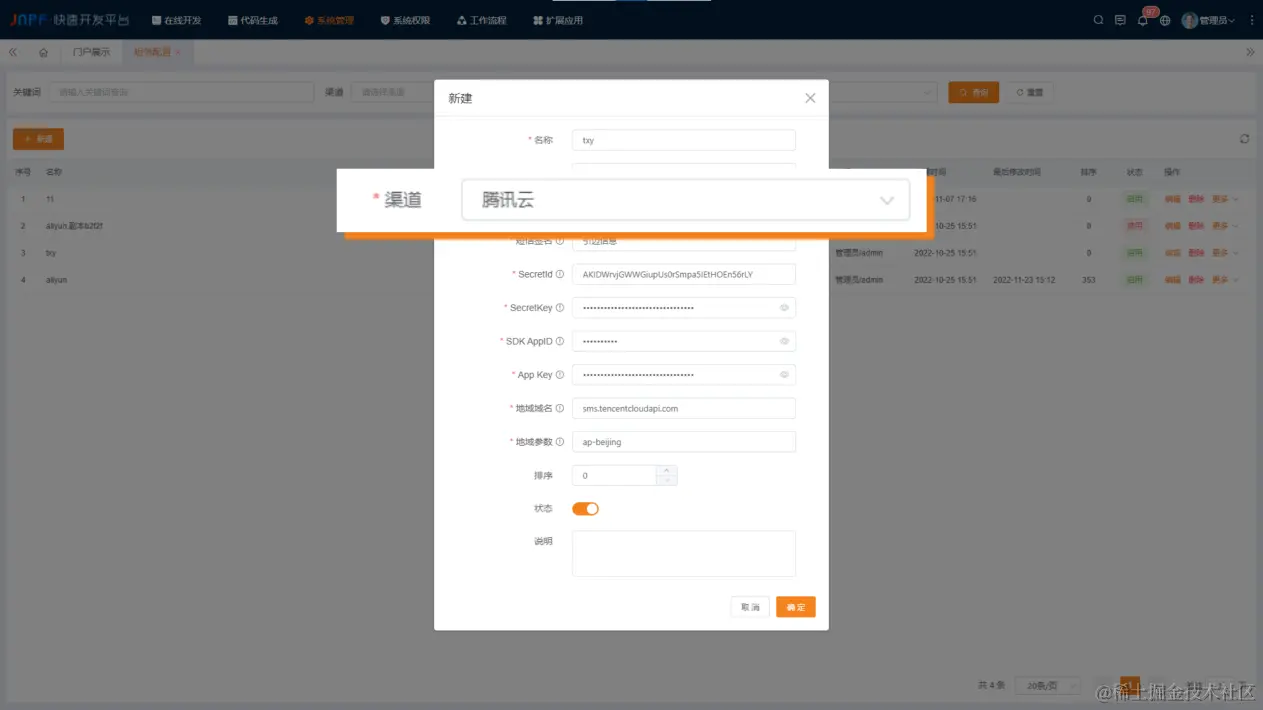Viewport: 1263px width, 710px height.
Task: Open the notification bell
Action: click(1143, 20)
